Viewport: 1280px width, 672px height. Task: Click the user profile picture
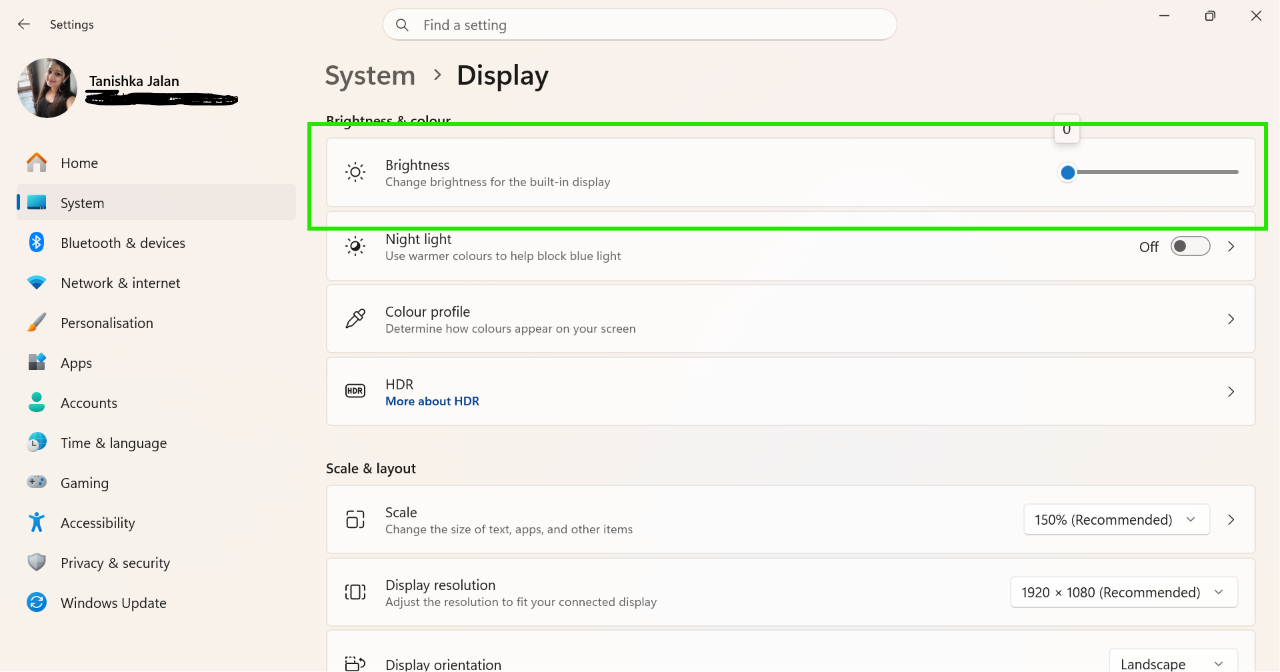(x=47, y=88)
